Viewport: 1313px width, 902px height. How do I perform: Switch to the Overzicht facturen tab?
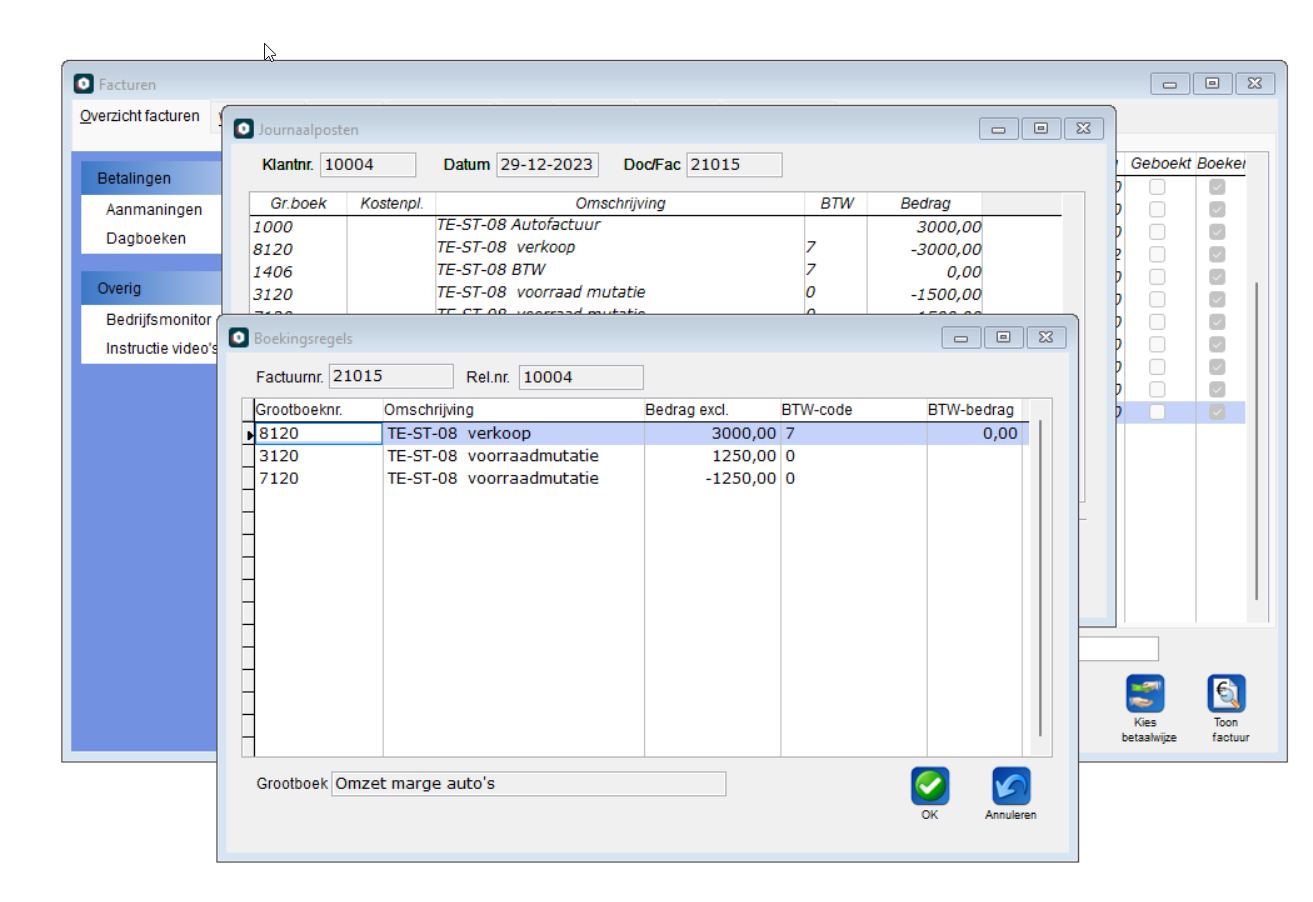point(140,116)
